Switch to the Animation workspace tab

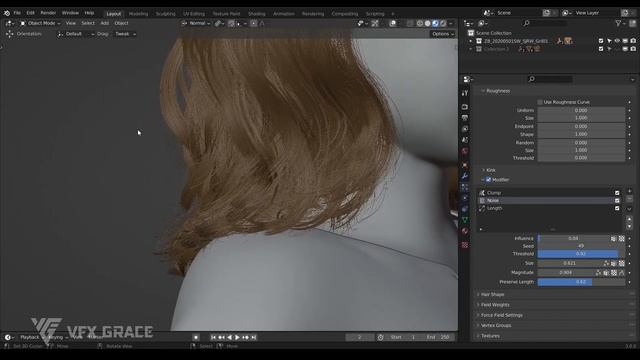(x=284, y=13)
